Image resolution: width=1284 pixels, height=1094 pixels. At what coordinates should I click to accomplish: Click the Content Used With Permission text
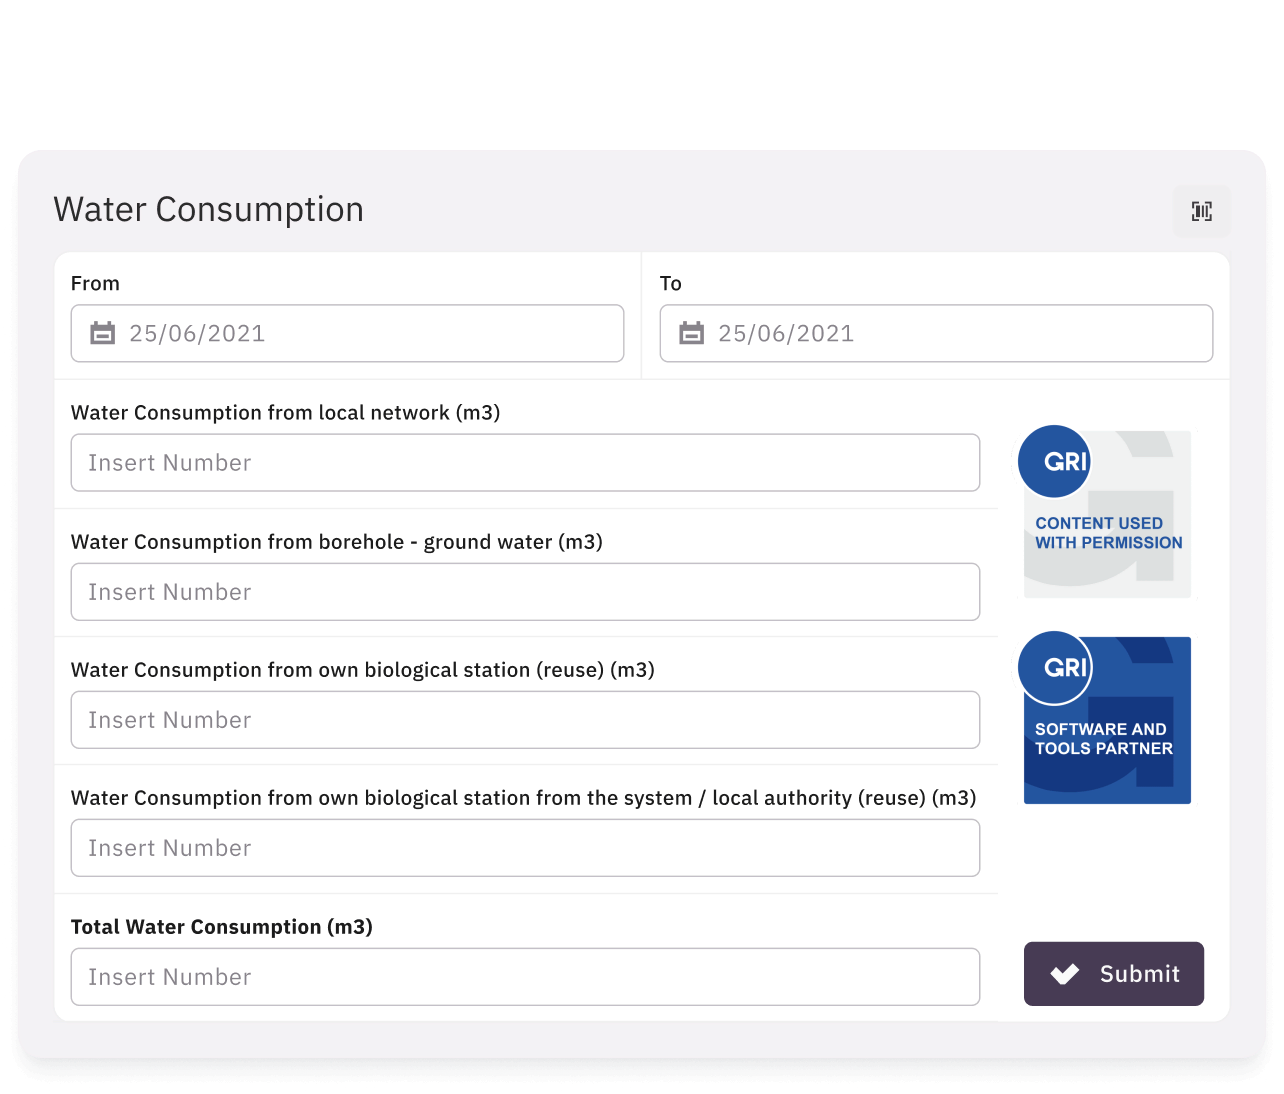(x=1099, y=533)
